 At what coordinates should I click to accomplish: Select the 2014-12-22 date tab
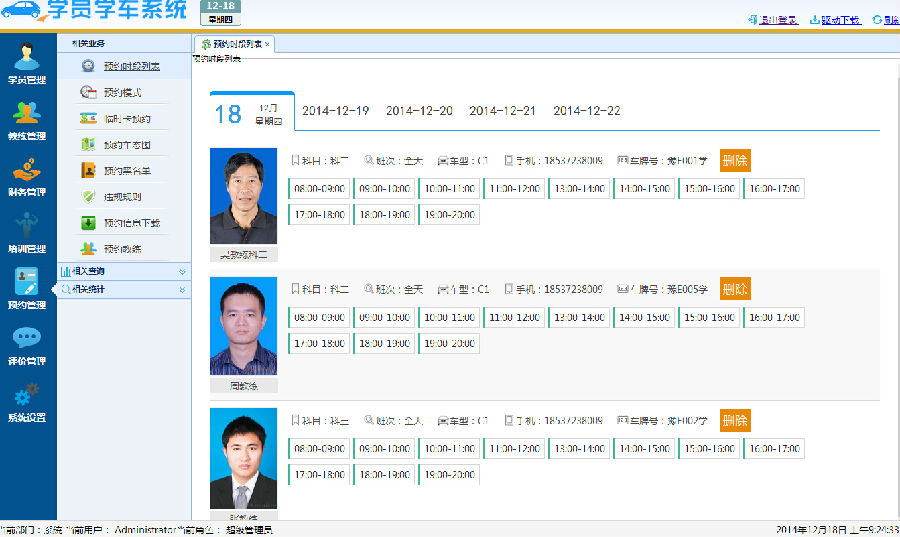[586, 111]
